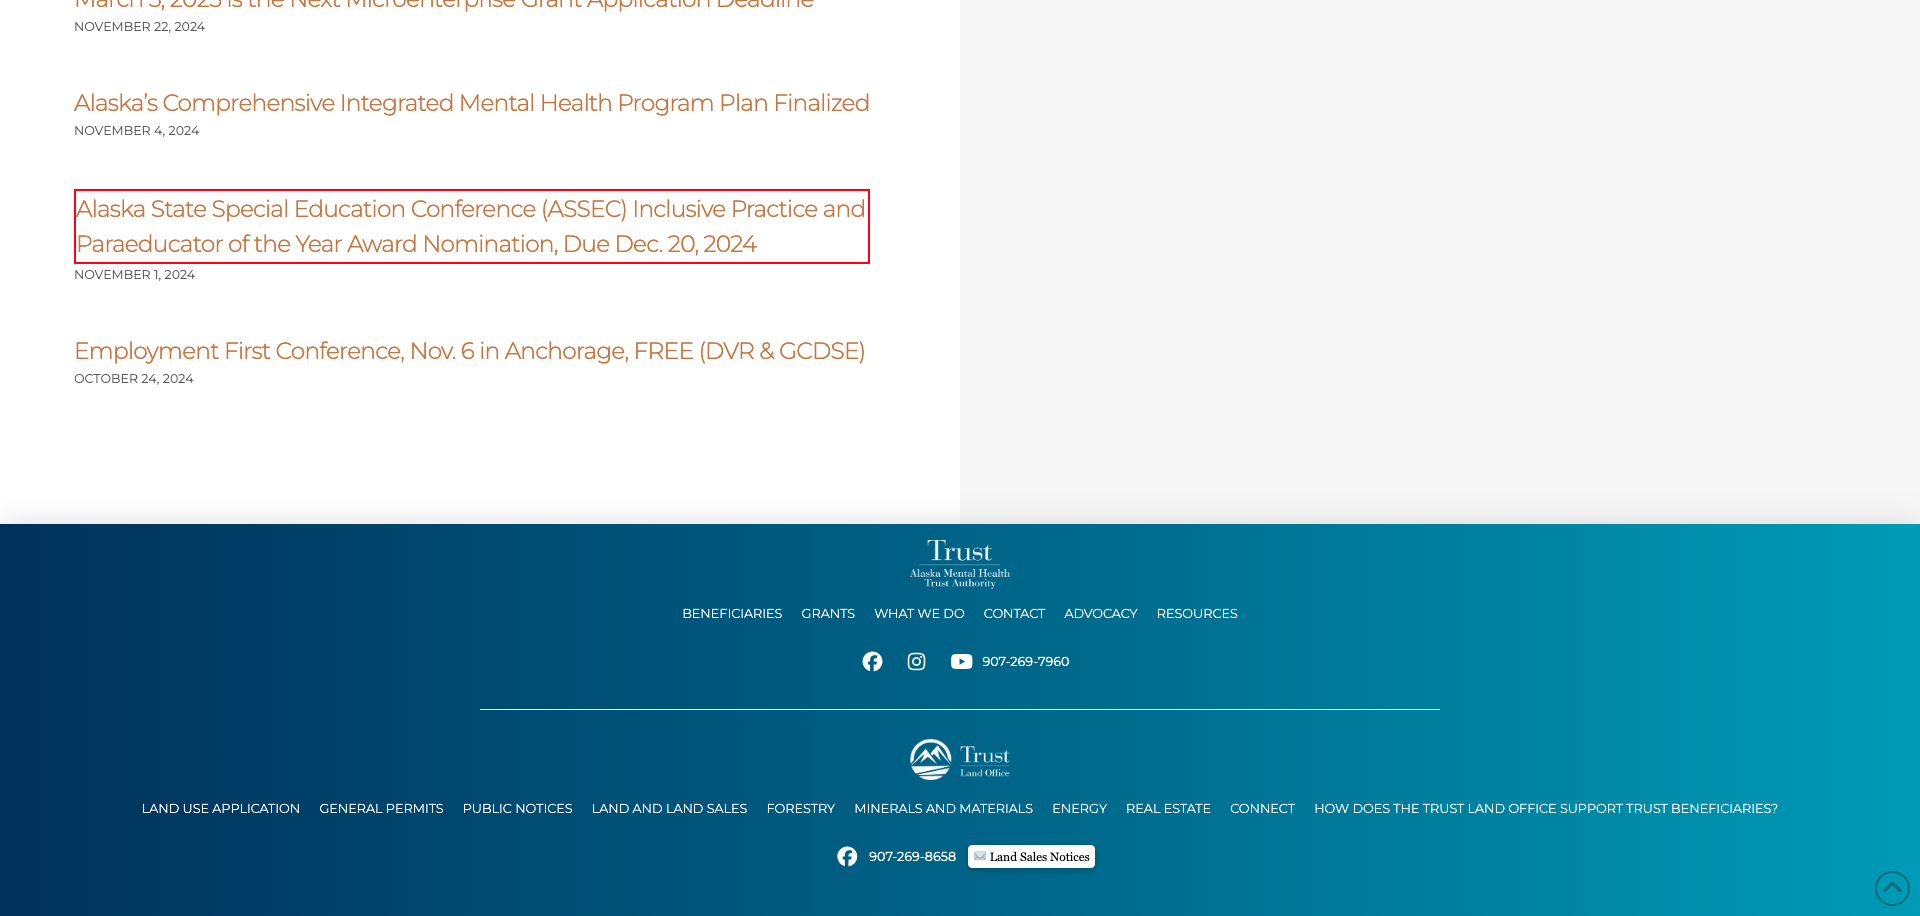Click the scroll back to top arrow
Viewport: 1920px width, 916px height.
pyautogui.click(x=1891, y=888)
